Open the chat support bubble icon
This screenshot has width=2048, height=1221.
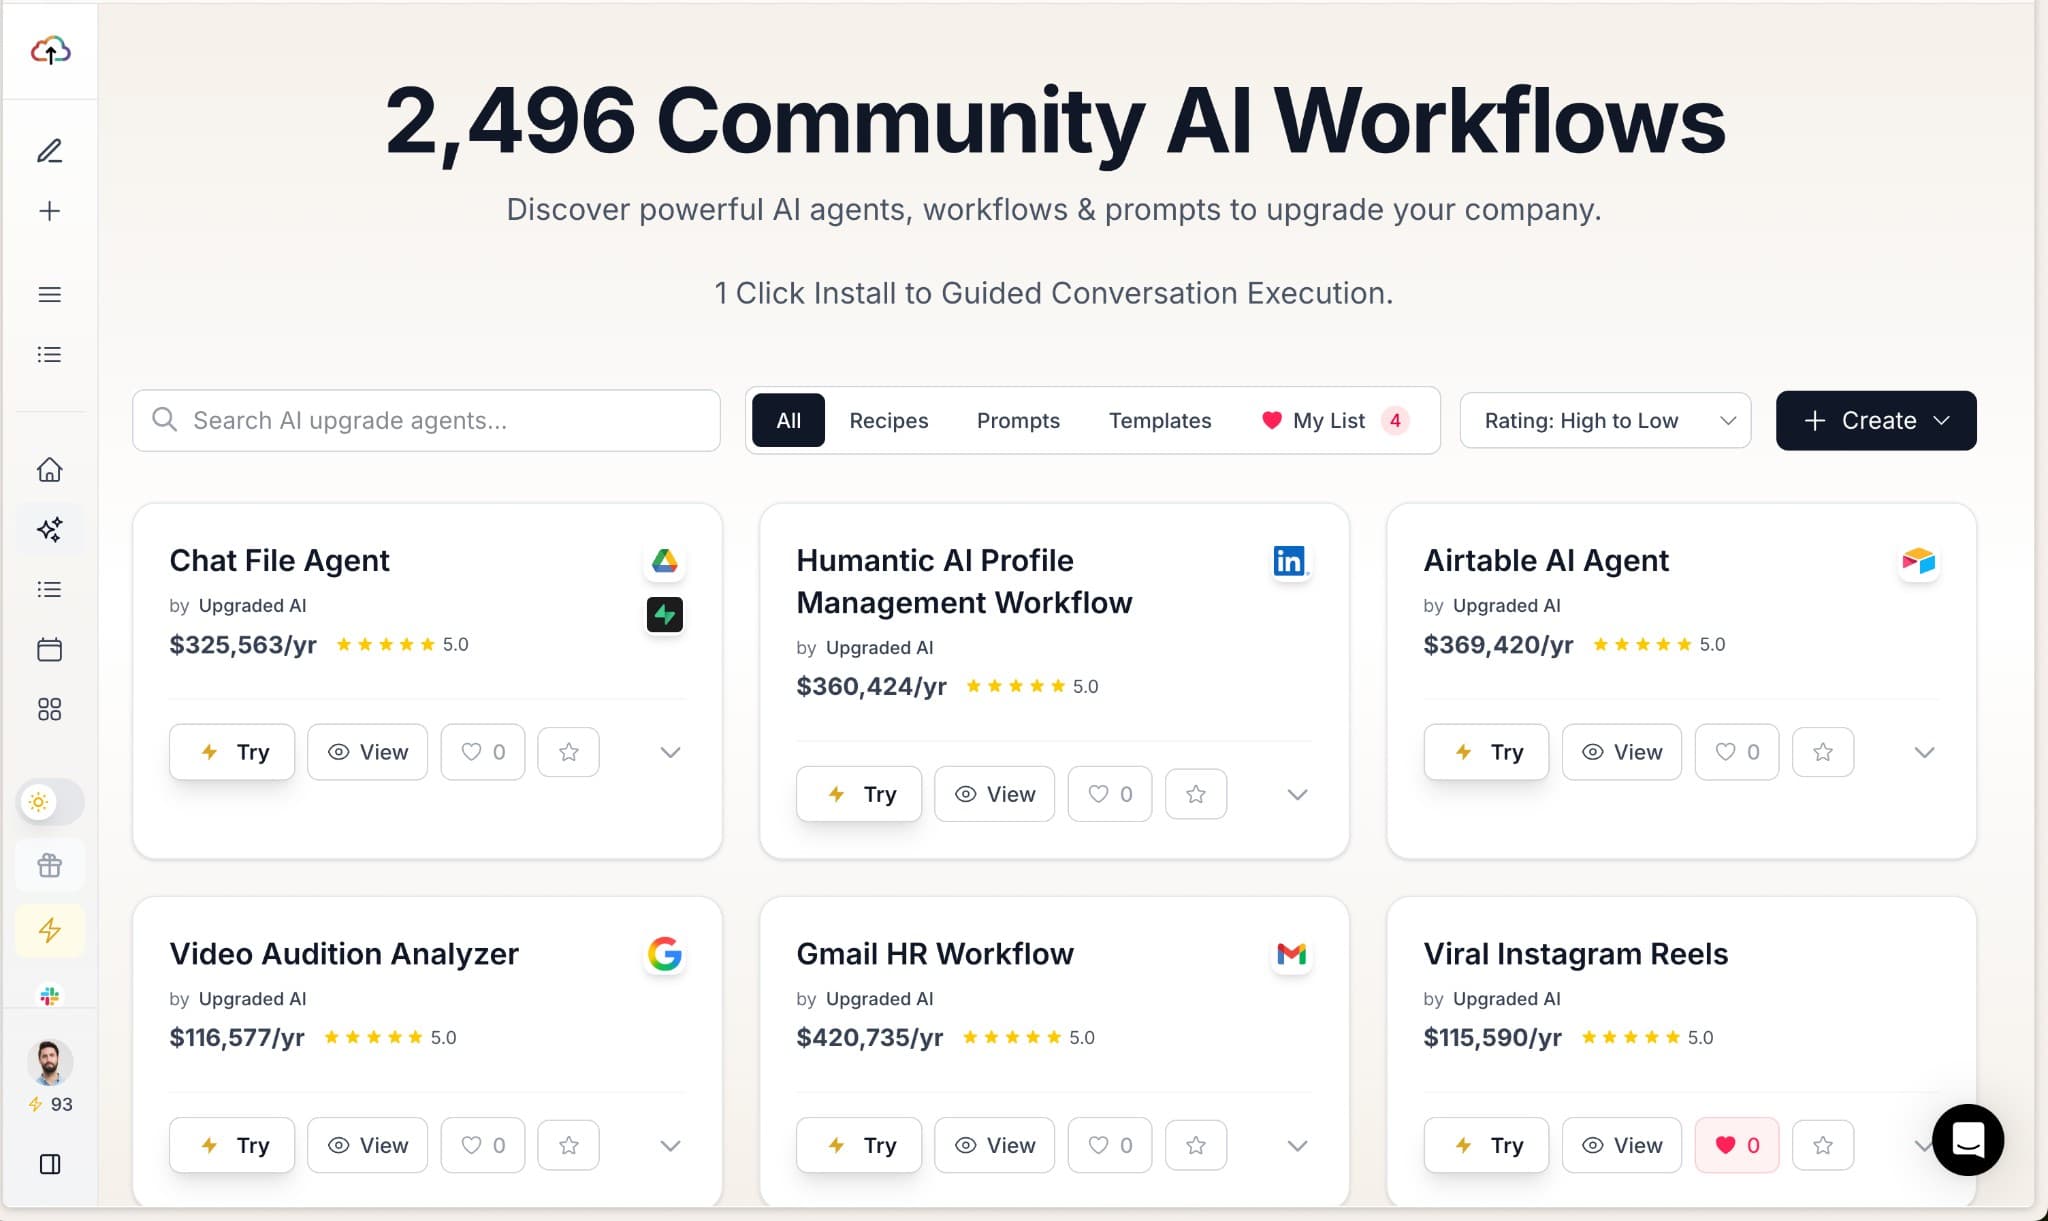pyautogui.click(x=1967, y=1139)
